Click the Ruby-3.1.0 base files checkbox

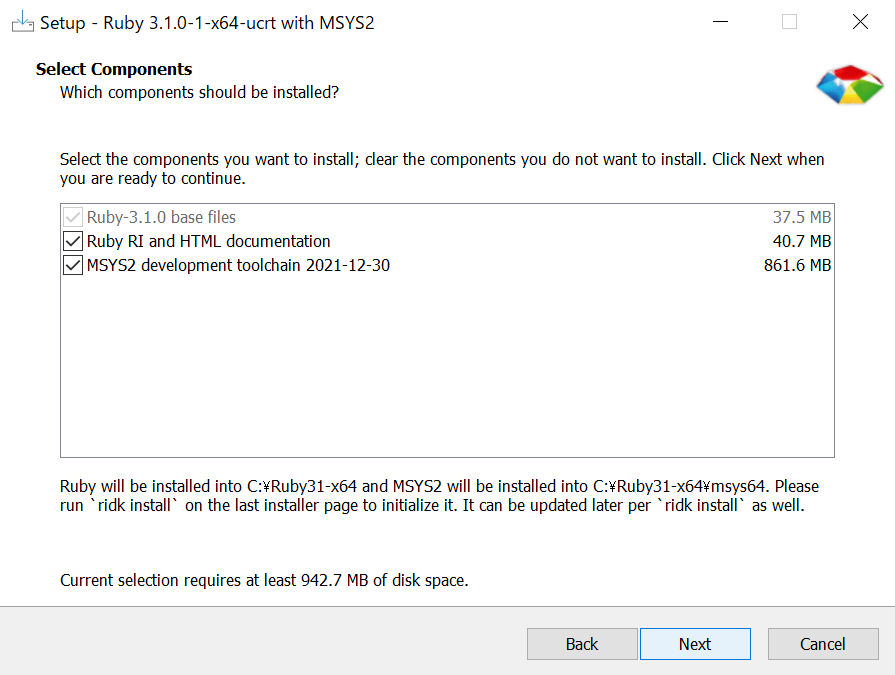click(73, 217)
